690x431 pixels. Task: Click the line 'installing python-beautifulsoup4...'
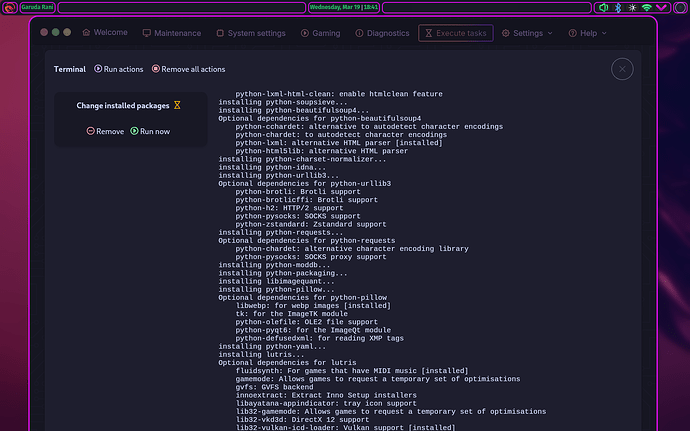pyautogui.click(x=294, y=111)
